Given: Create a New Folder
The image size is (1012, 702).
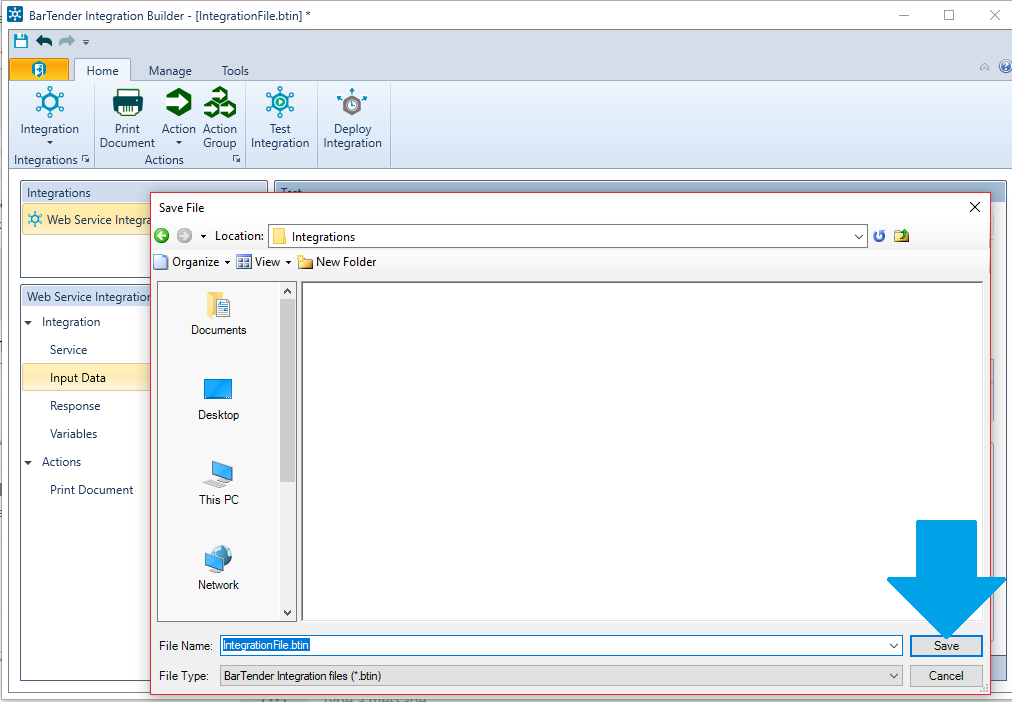Looking at the screenshot, I should click(337, 262).
